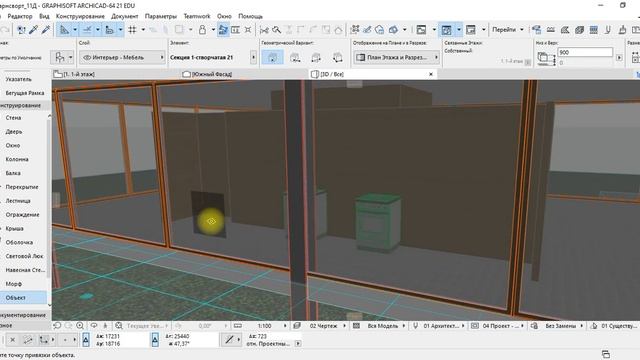Click the blue grid schedule icon
The height and width of the screenshot is (360, 640).
[593, 30]
